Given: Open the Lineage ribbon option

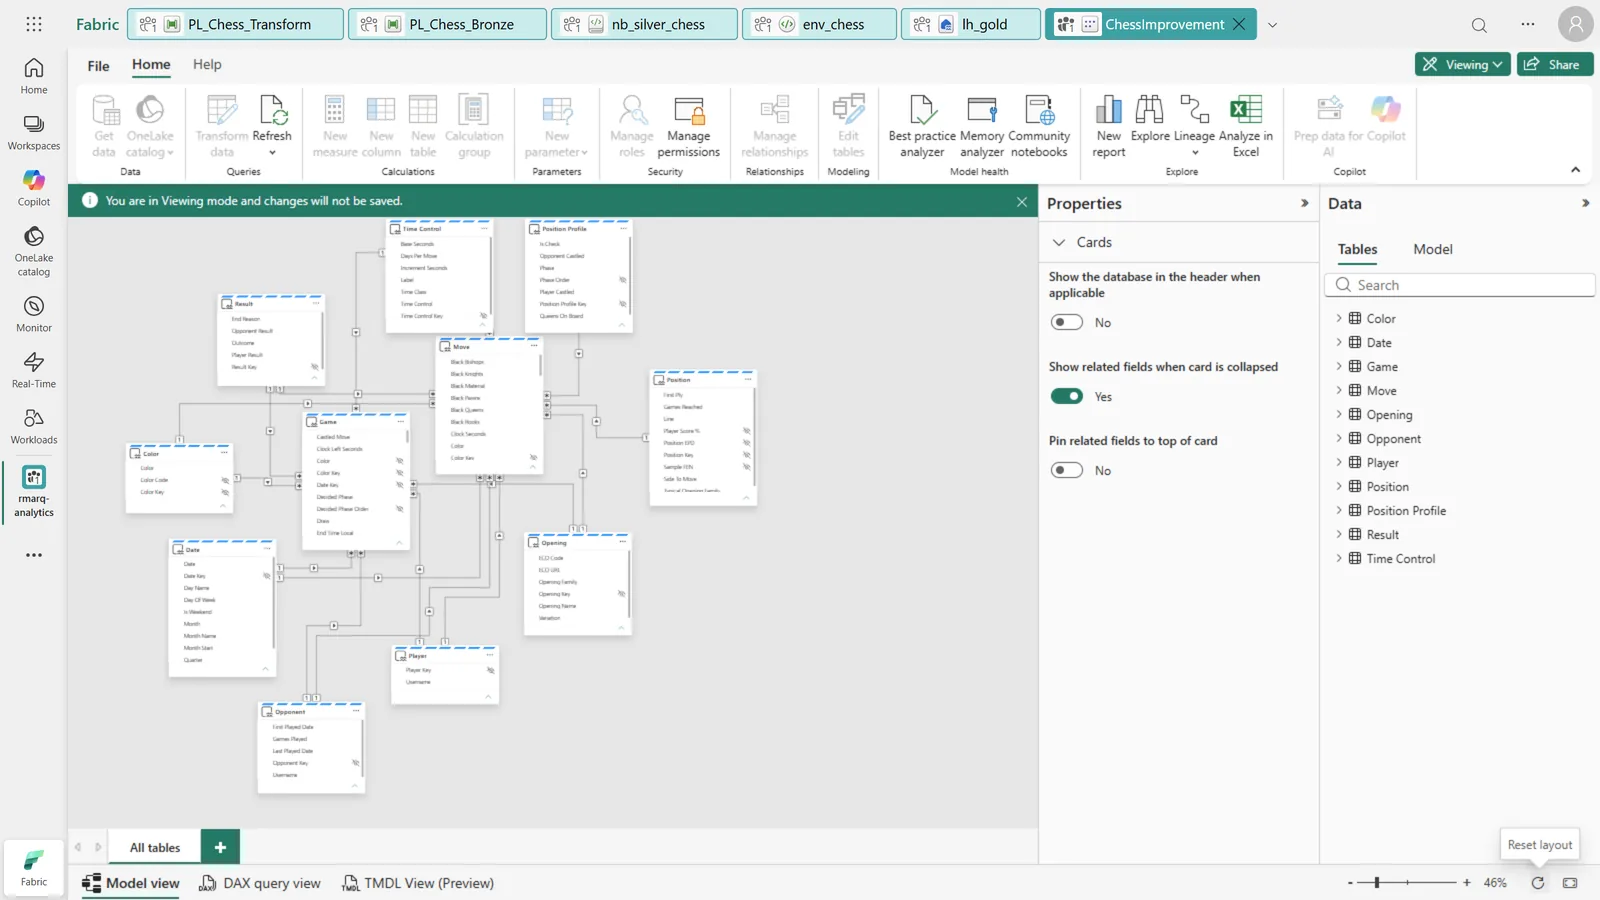Looking at the screenshot, I should [x=1194, y=126].
